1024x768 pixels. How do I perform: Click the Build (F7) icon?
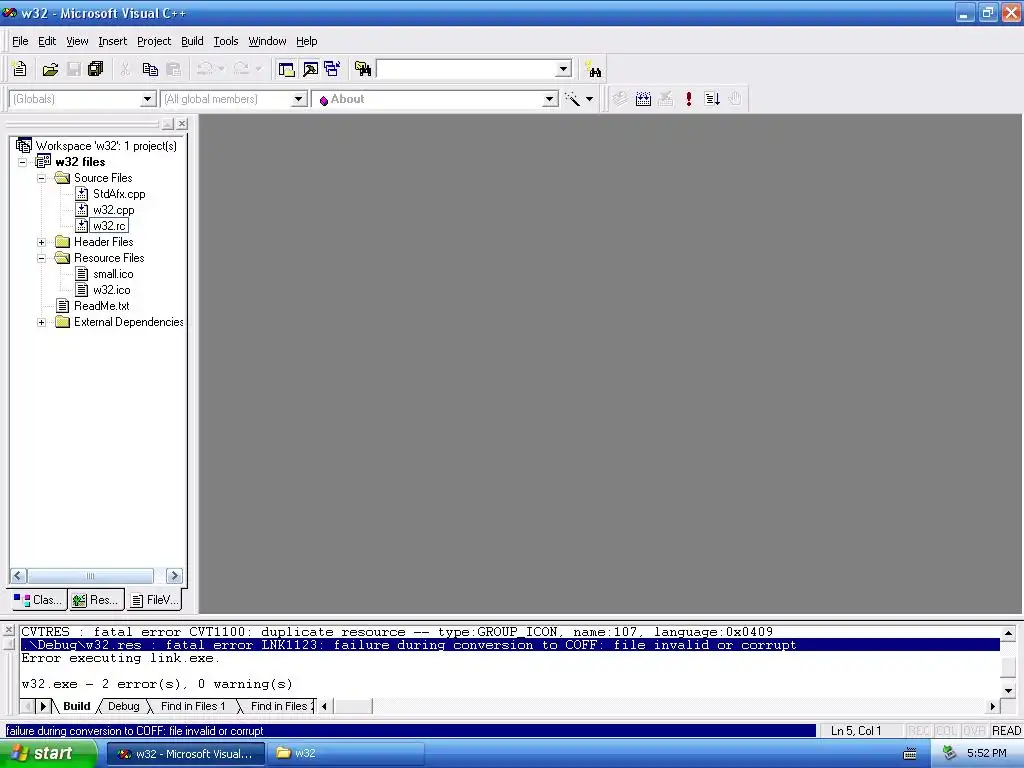(643, 99)
